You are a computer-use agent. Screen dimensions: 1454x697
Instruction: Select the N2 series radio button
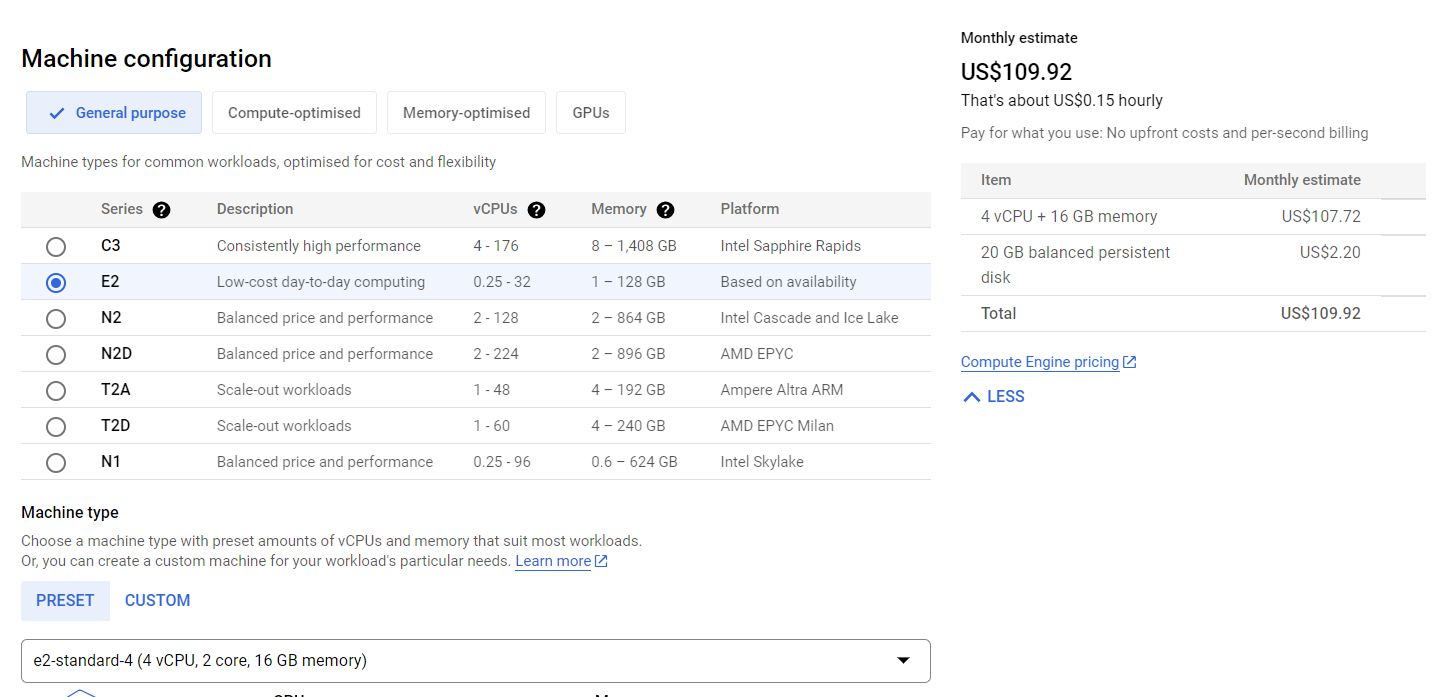click(x=56, y=319)
